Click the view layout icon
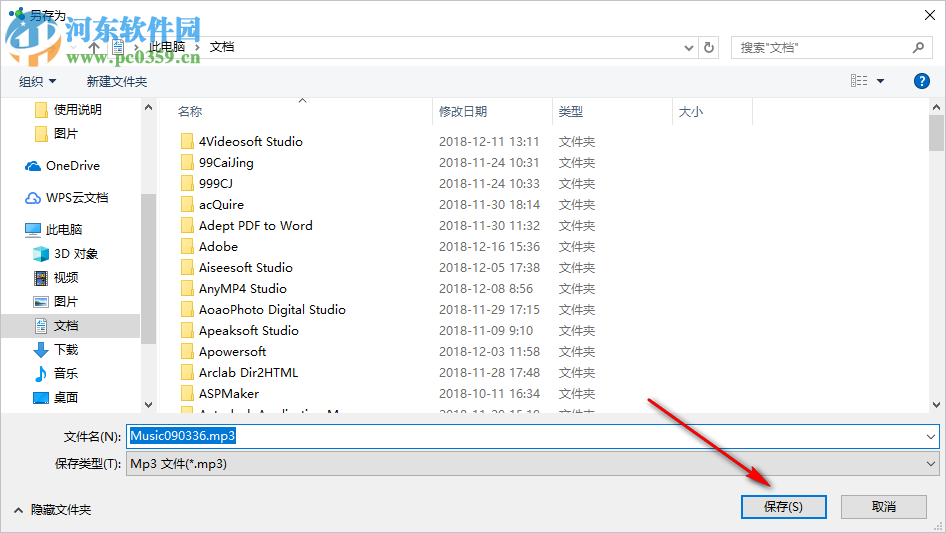946x533 pixels. pyautogui.click(x=859, y=80)
